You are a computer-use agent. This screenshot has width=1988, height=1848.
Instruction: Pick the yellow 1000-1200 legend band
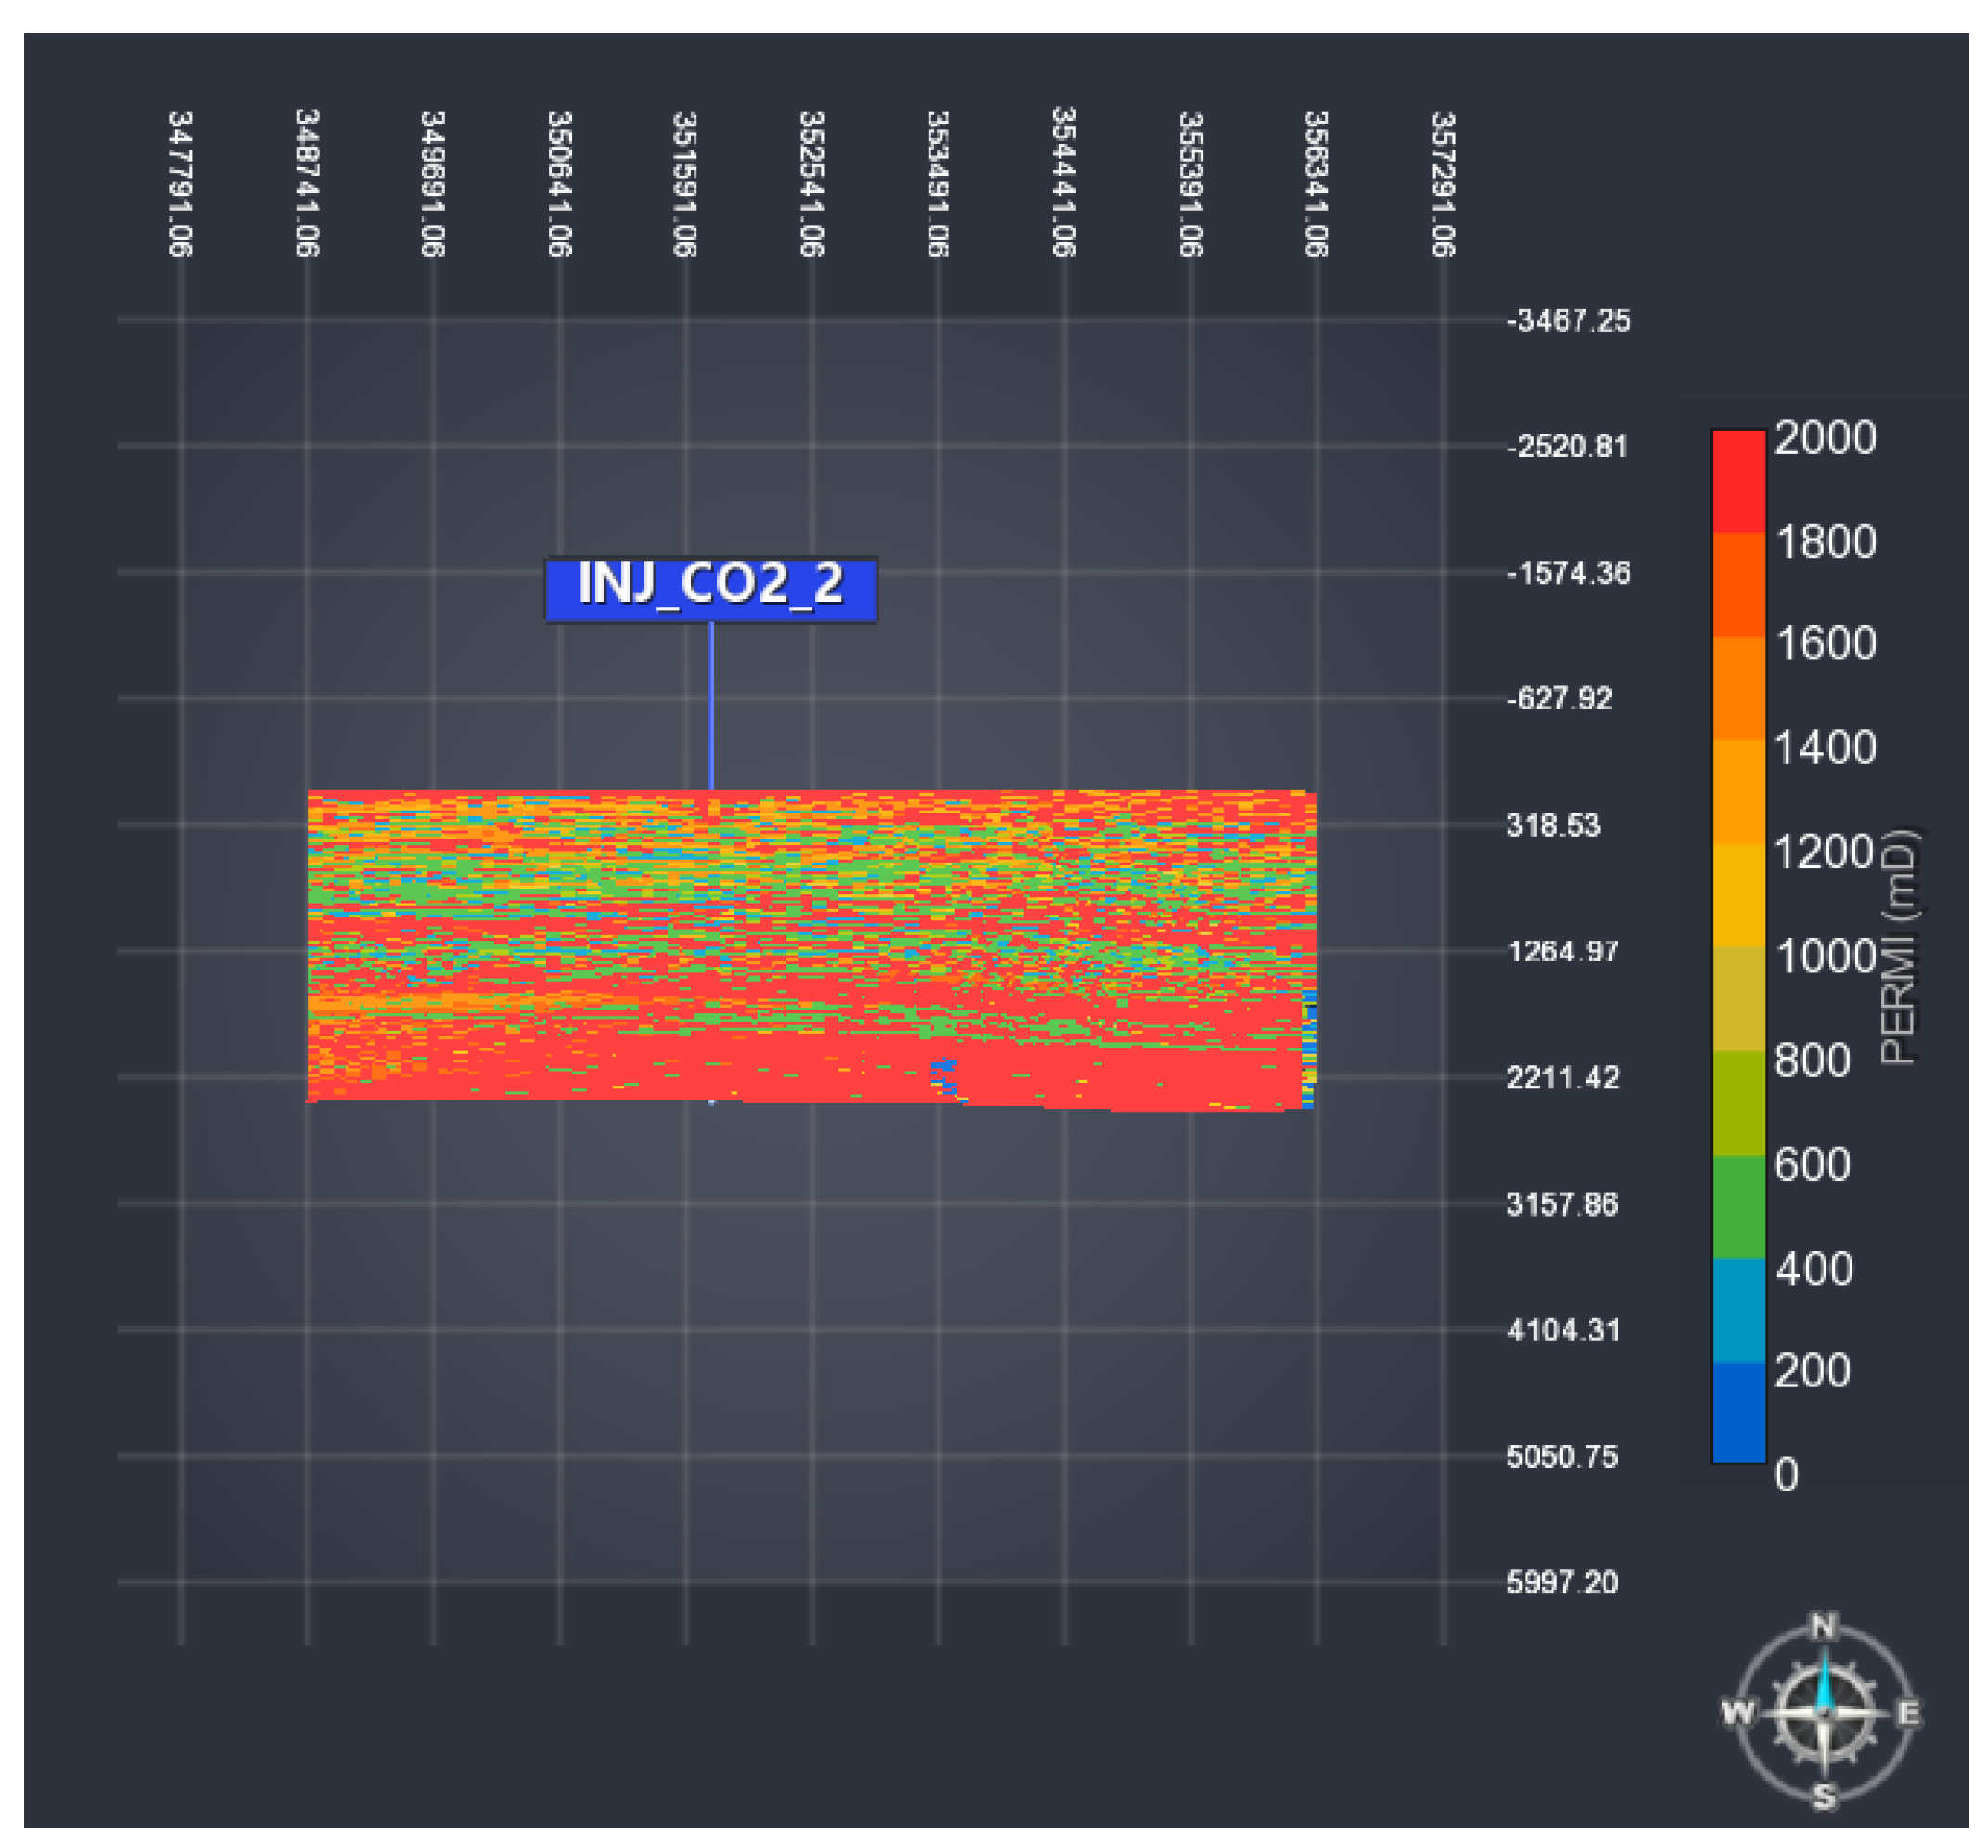(x=1738, y=895)
